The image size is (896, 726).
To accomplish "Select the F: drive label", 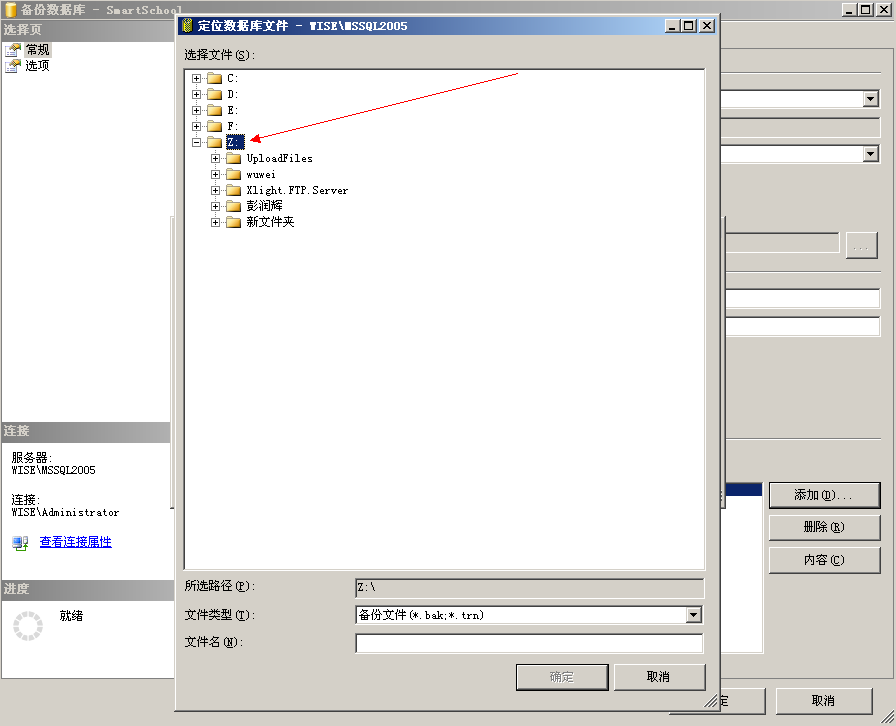I will click(233, 126).
